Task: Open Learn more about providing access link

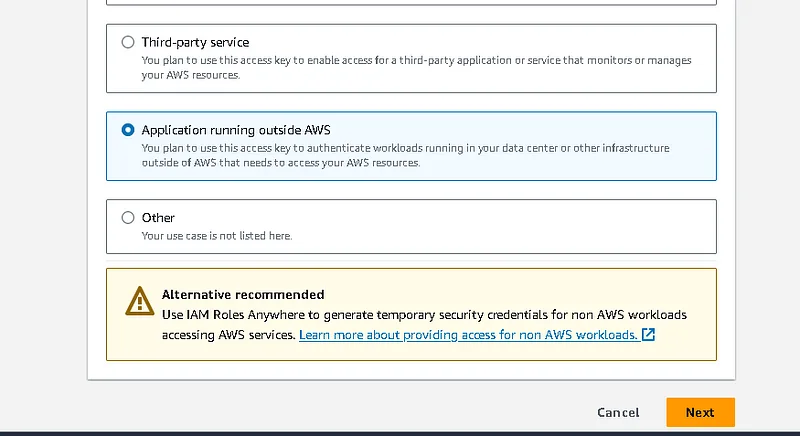Action: click(468, 334)
